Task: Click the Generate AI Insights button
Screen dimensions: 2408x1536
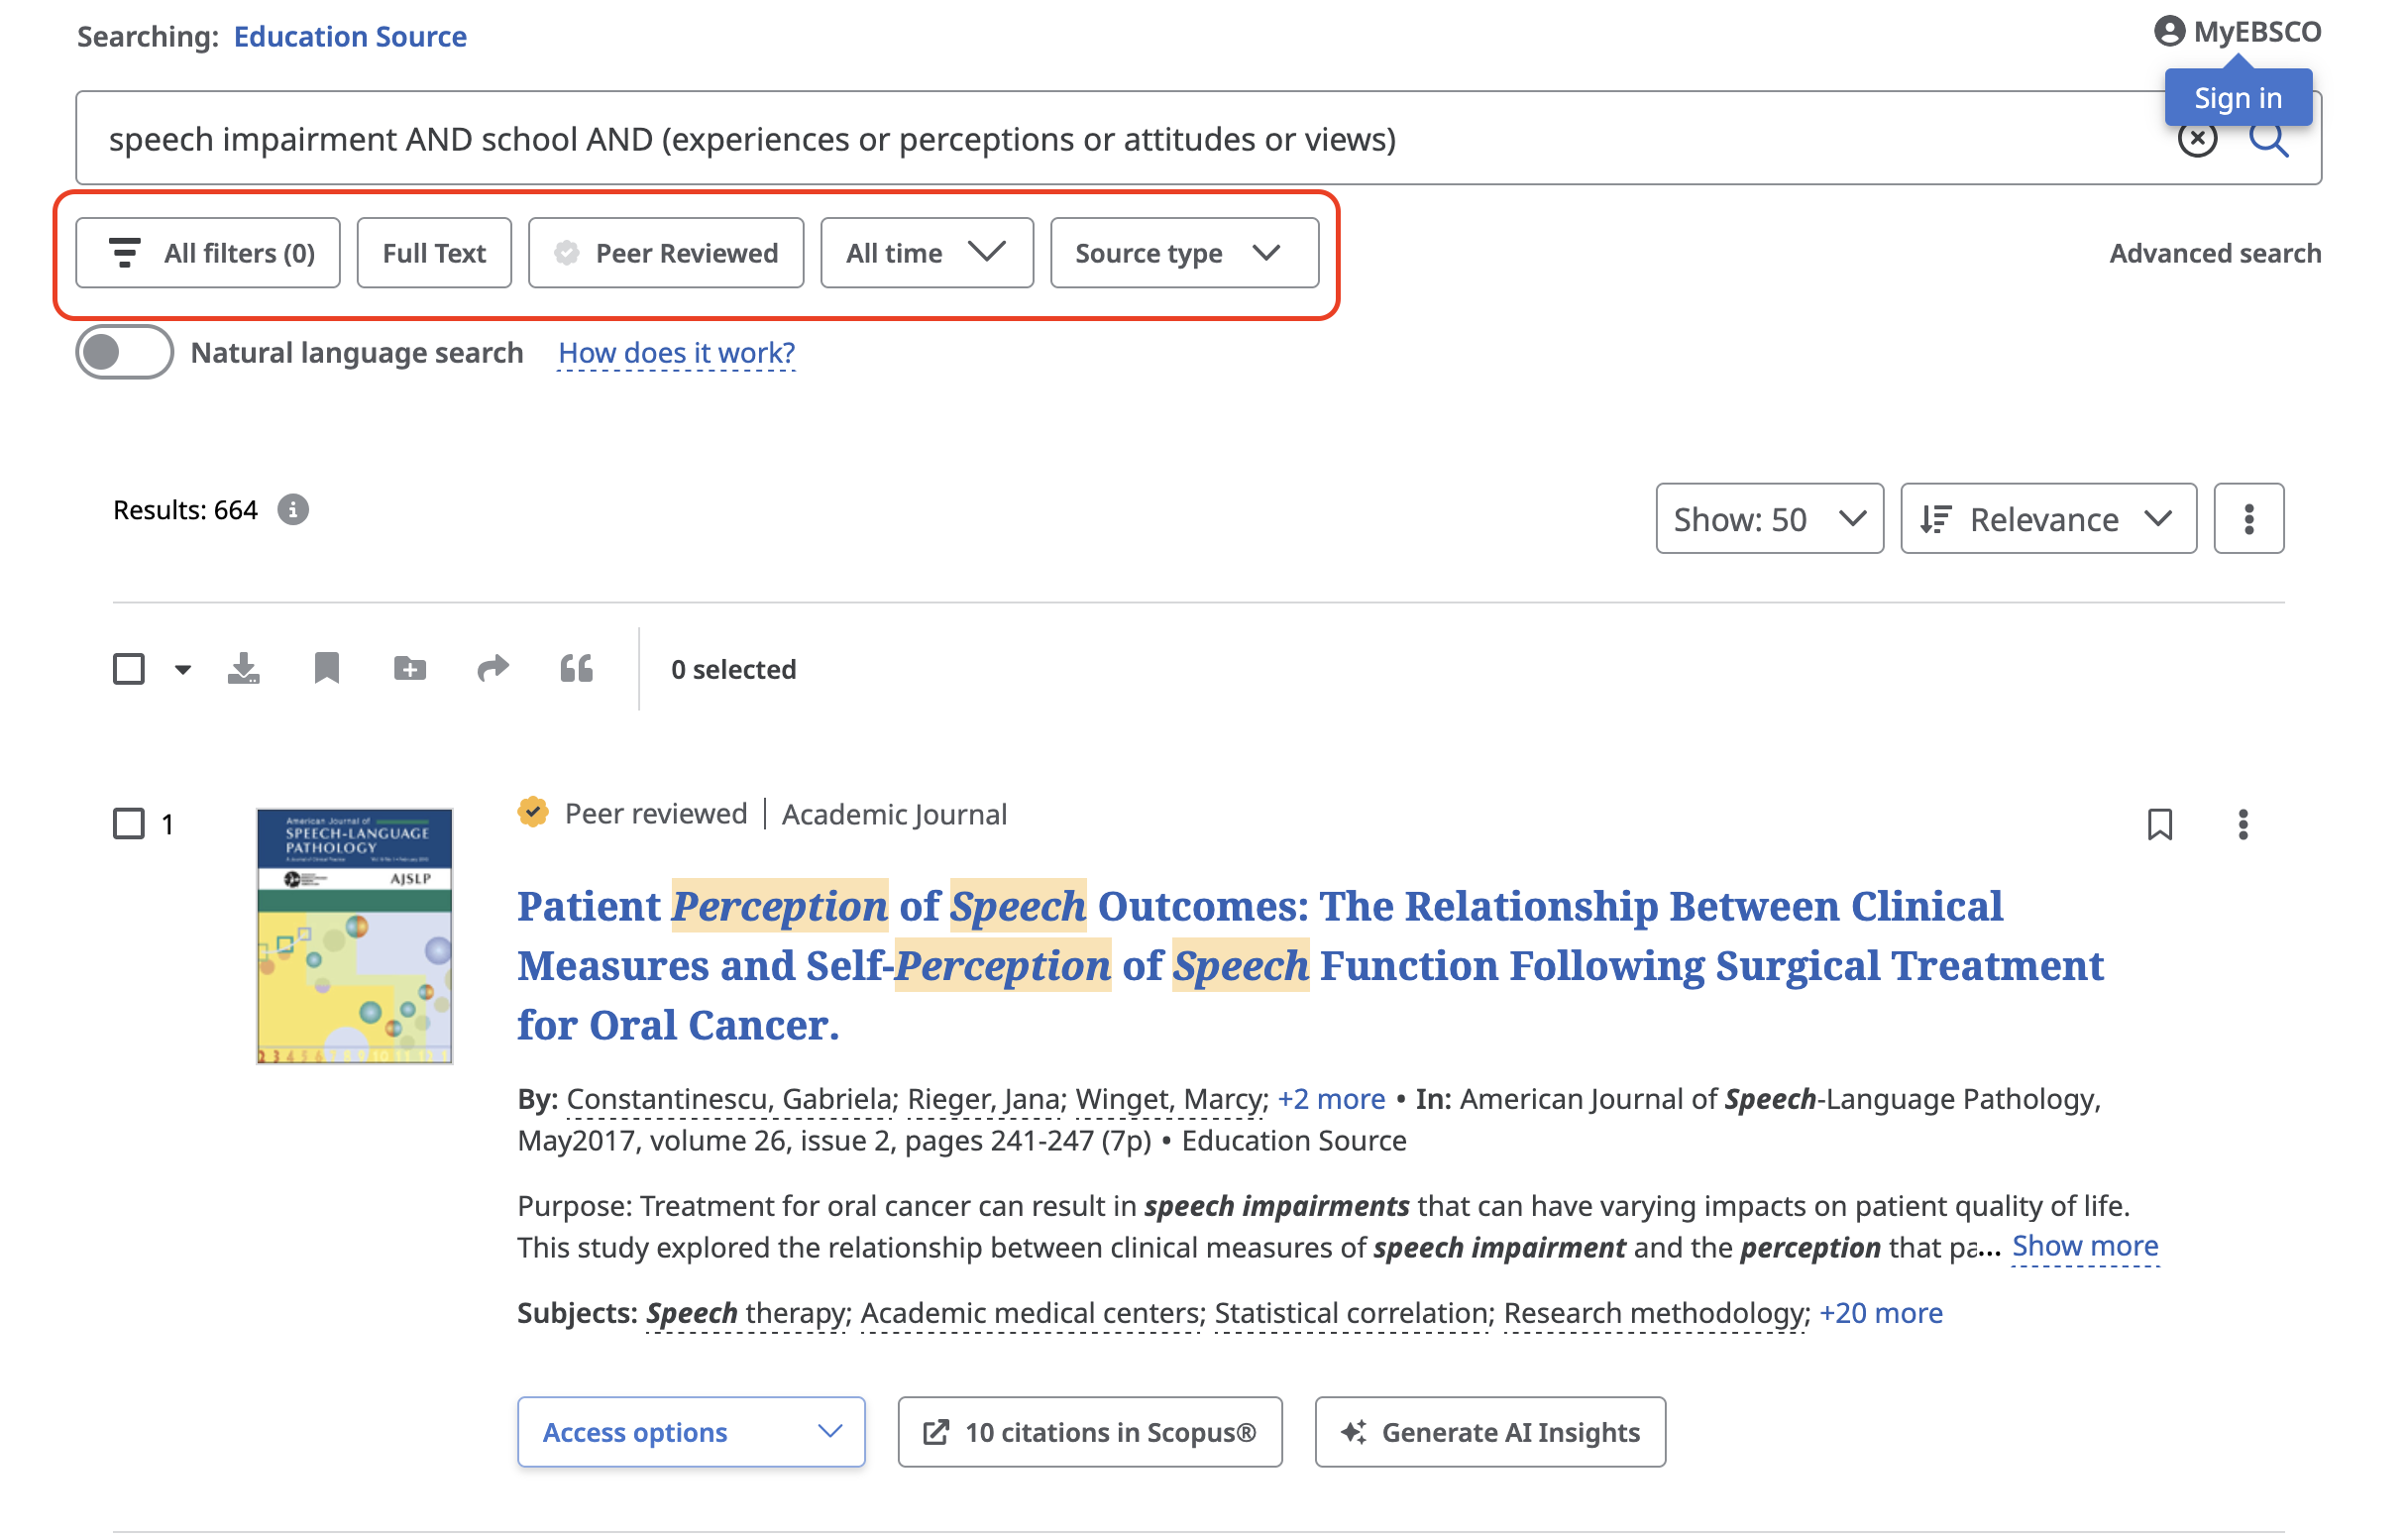Action: pyautogui.click(x=1489, y=1432)
